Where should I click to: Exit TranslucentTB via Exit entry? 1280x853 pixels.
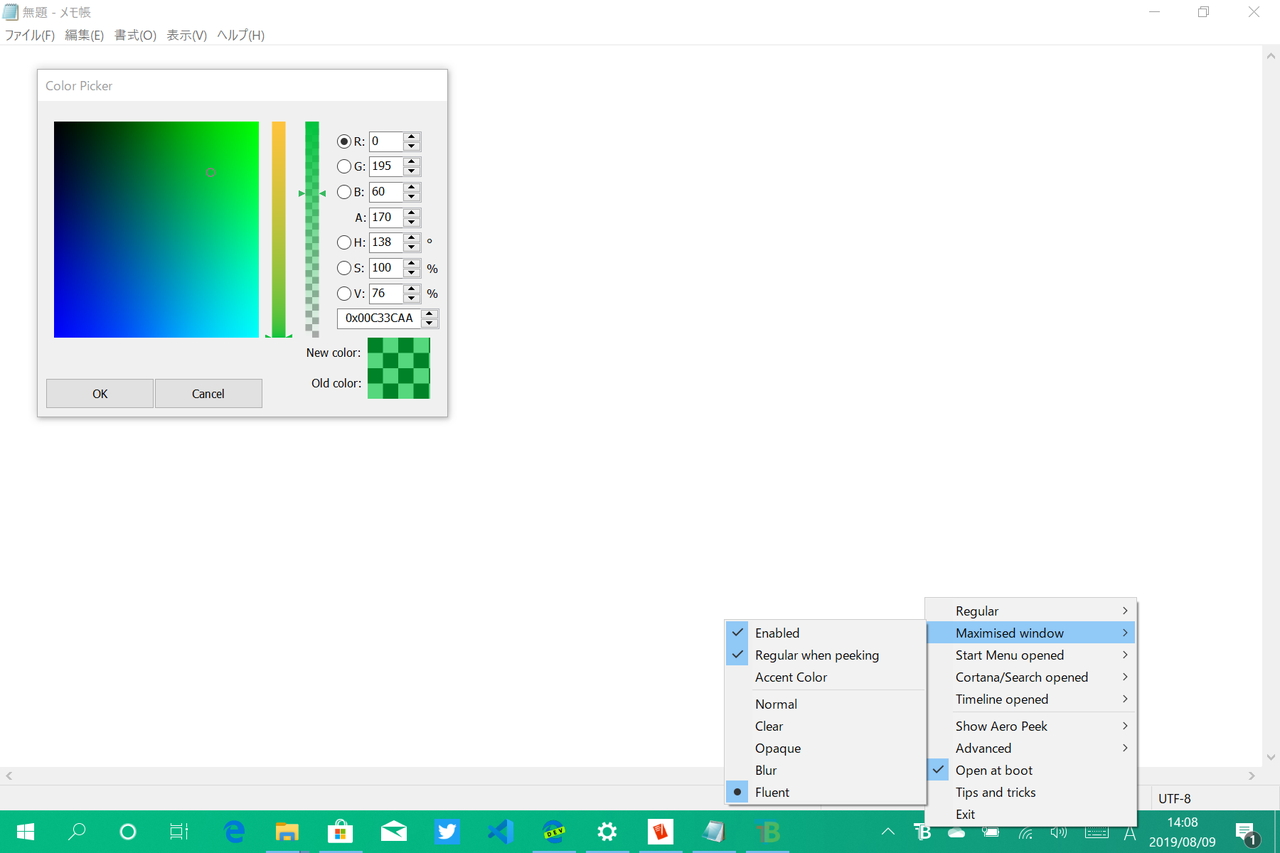point(1031,814)
